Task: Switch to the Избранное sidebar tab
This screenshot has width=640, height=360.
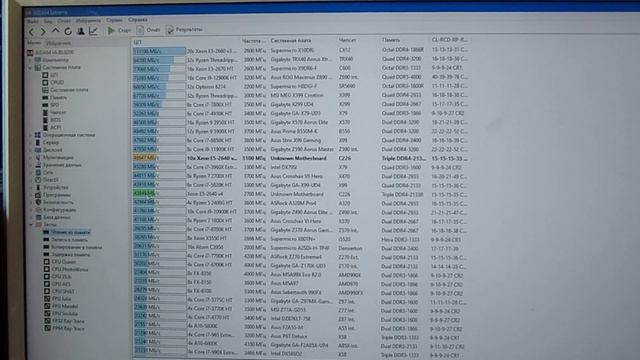Action: (x=58, y=43)
